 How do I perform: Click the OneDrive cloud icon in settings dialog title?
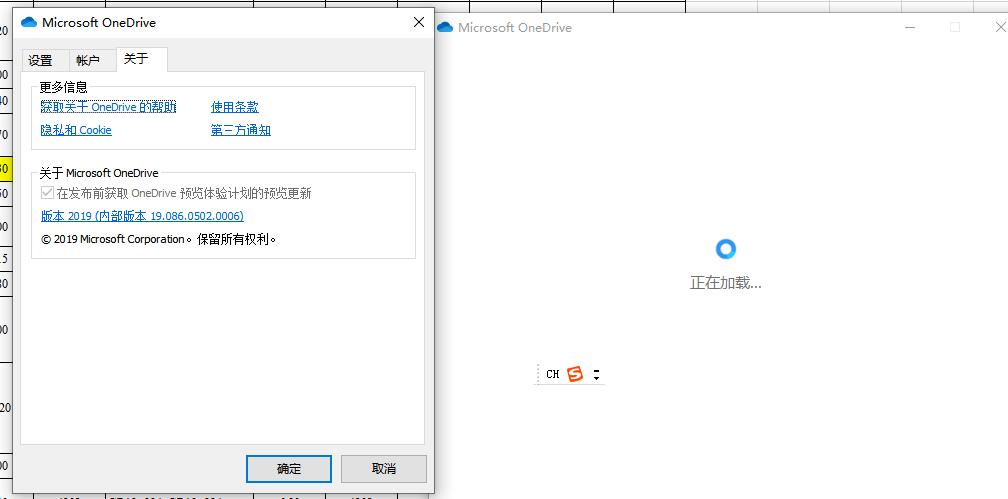(29, 23)
